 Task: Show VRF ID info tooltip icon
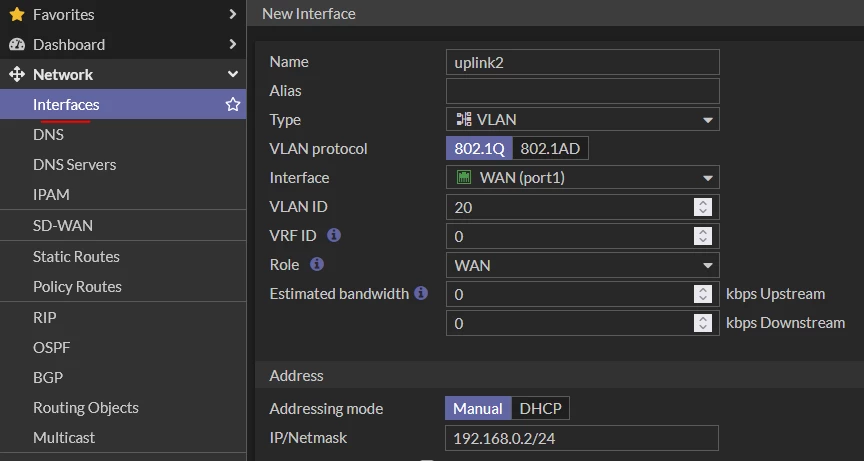tap(334, 236)
